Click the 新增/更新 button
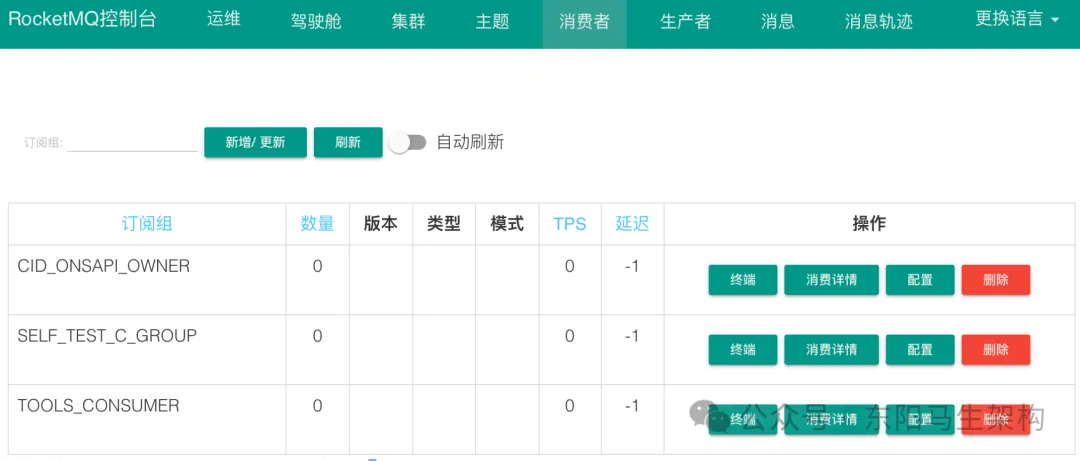 pos(255,143)
